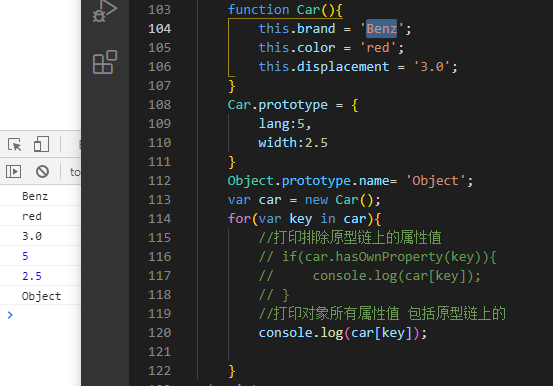Click 'this.displacement' on line 106

tap(324, 67)
